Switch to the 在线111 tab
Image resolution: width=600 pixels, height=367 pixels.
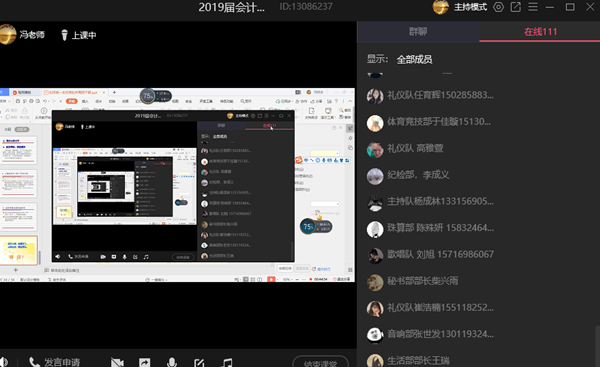tap(540, 31)
